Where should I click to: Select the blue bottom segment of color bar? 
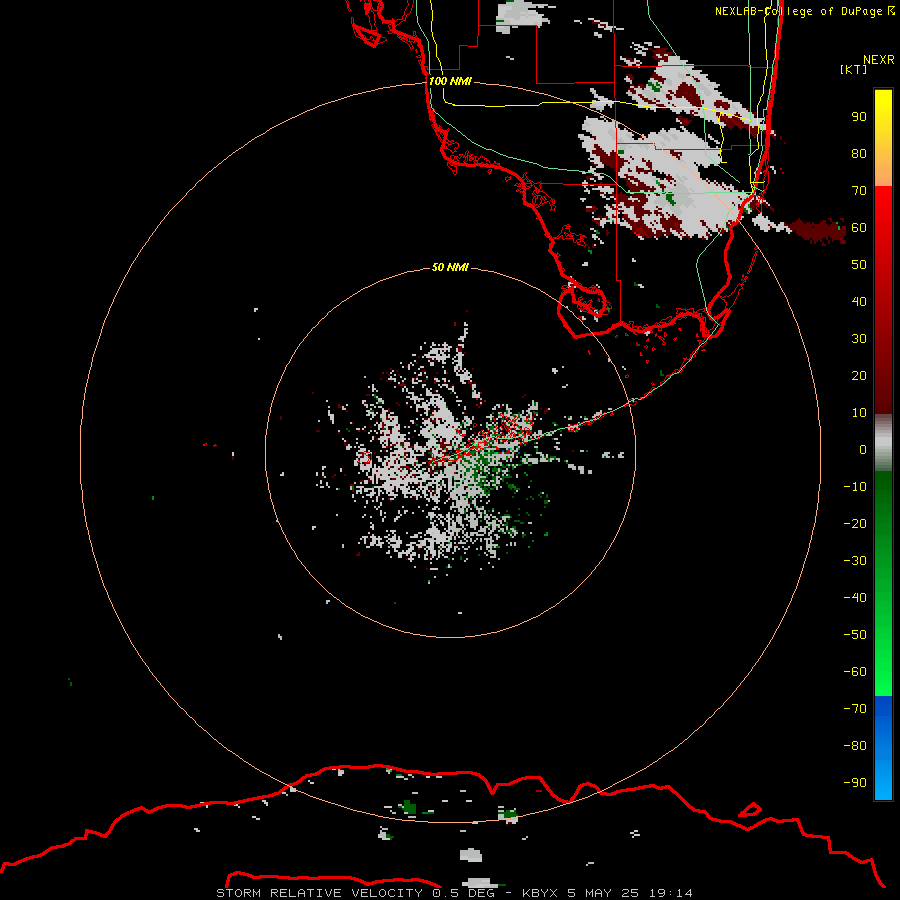[883, 748]
